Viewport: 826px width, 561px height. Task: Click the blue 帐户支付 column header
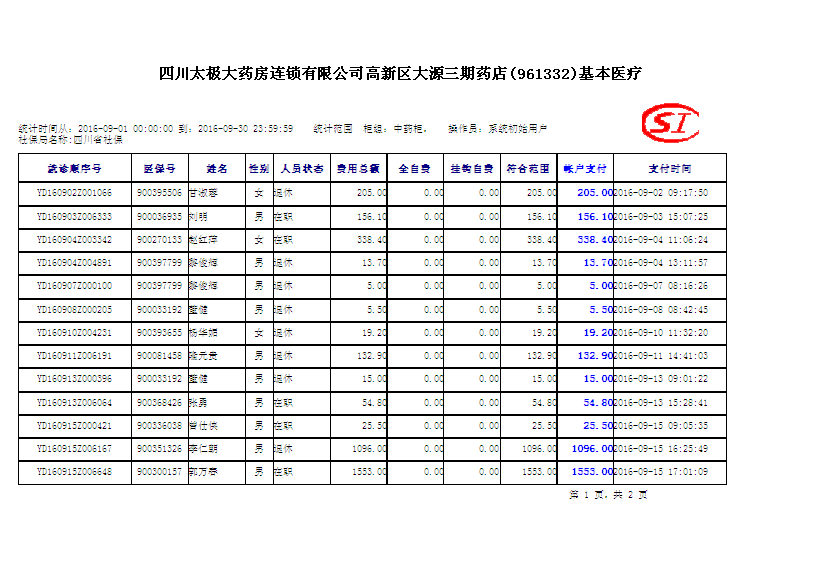(x=585, y=169)
